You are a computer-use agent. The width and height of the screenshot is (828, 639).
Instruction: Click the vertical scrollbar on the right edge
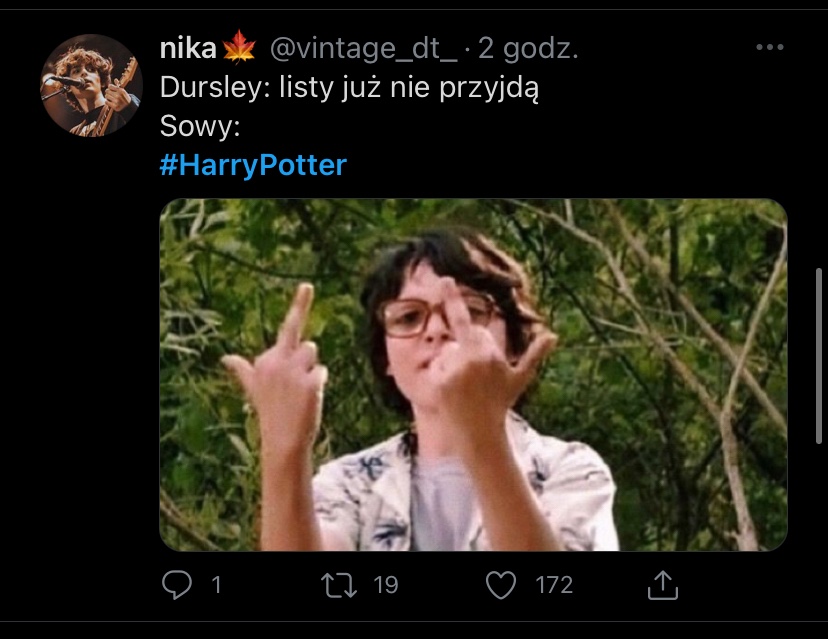click(x=820, y=350)
